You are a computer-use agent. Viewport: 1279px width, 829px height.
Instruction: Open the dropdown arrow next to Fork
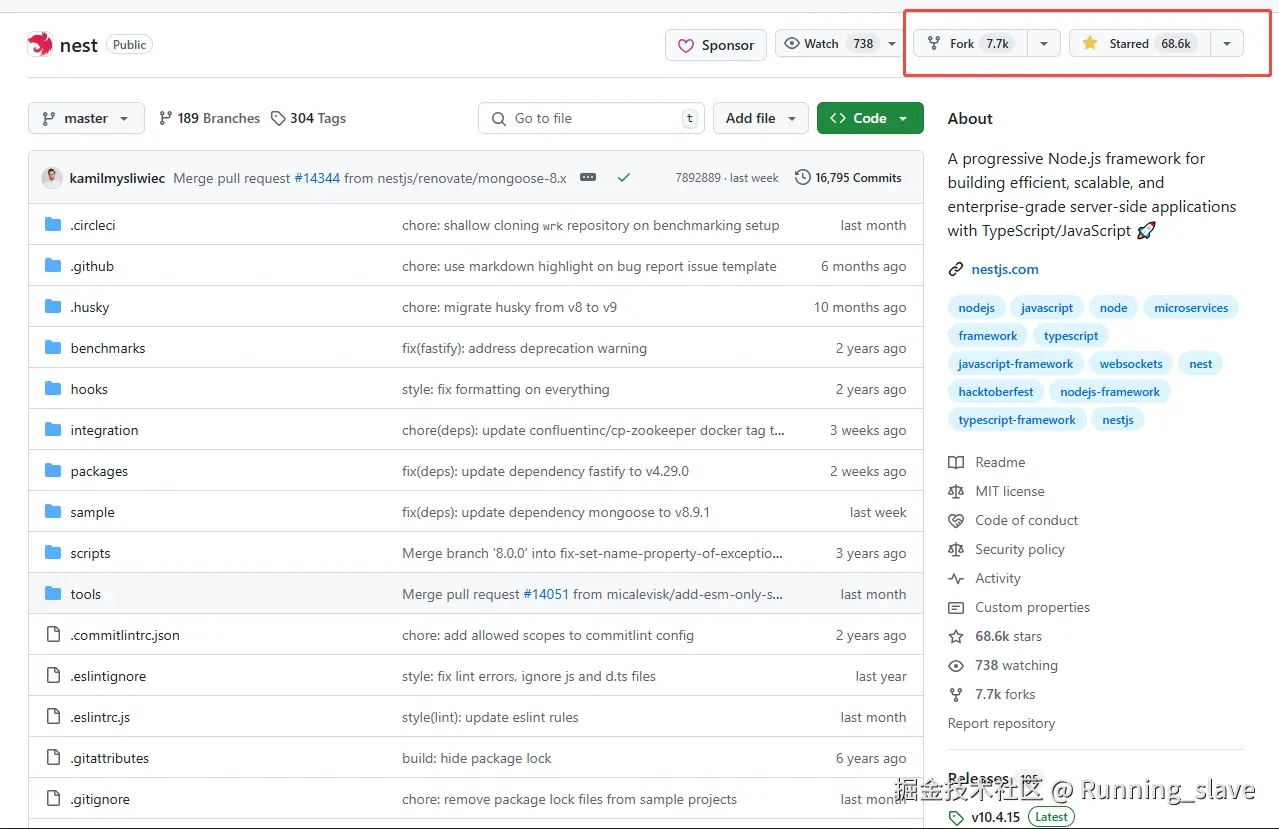tap(1044, 43)
